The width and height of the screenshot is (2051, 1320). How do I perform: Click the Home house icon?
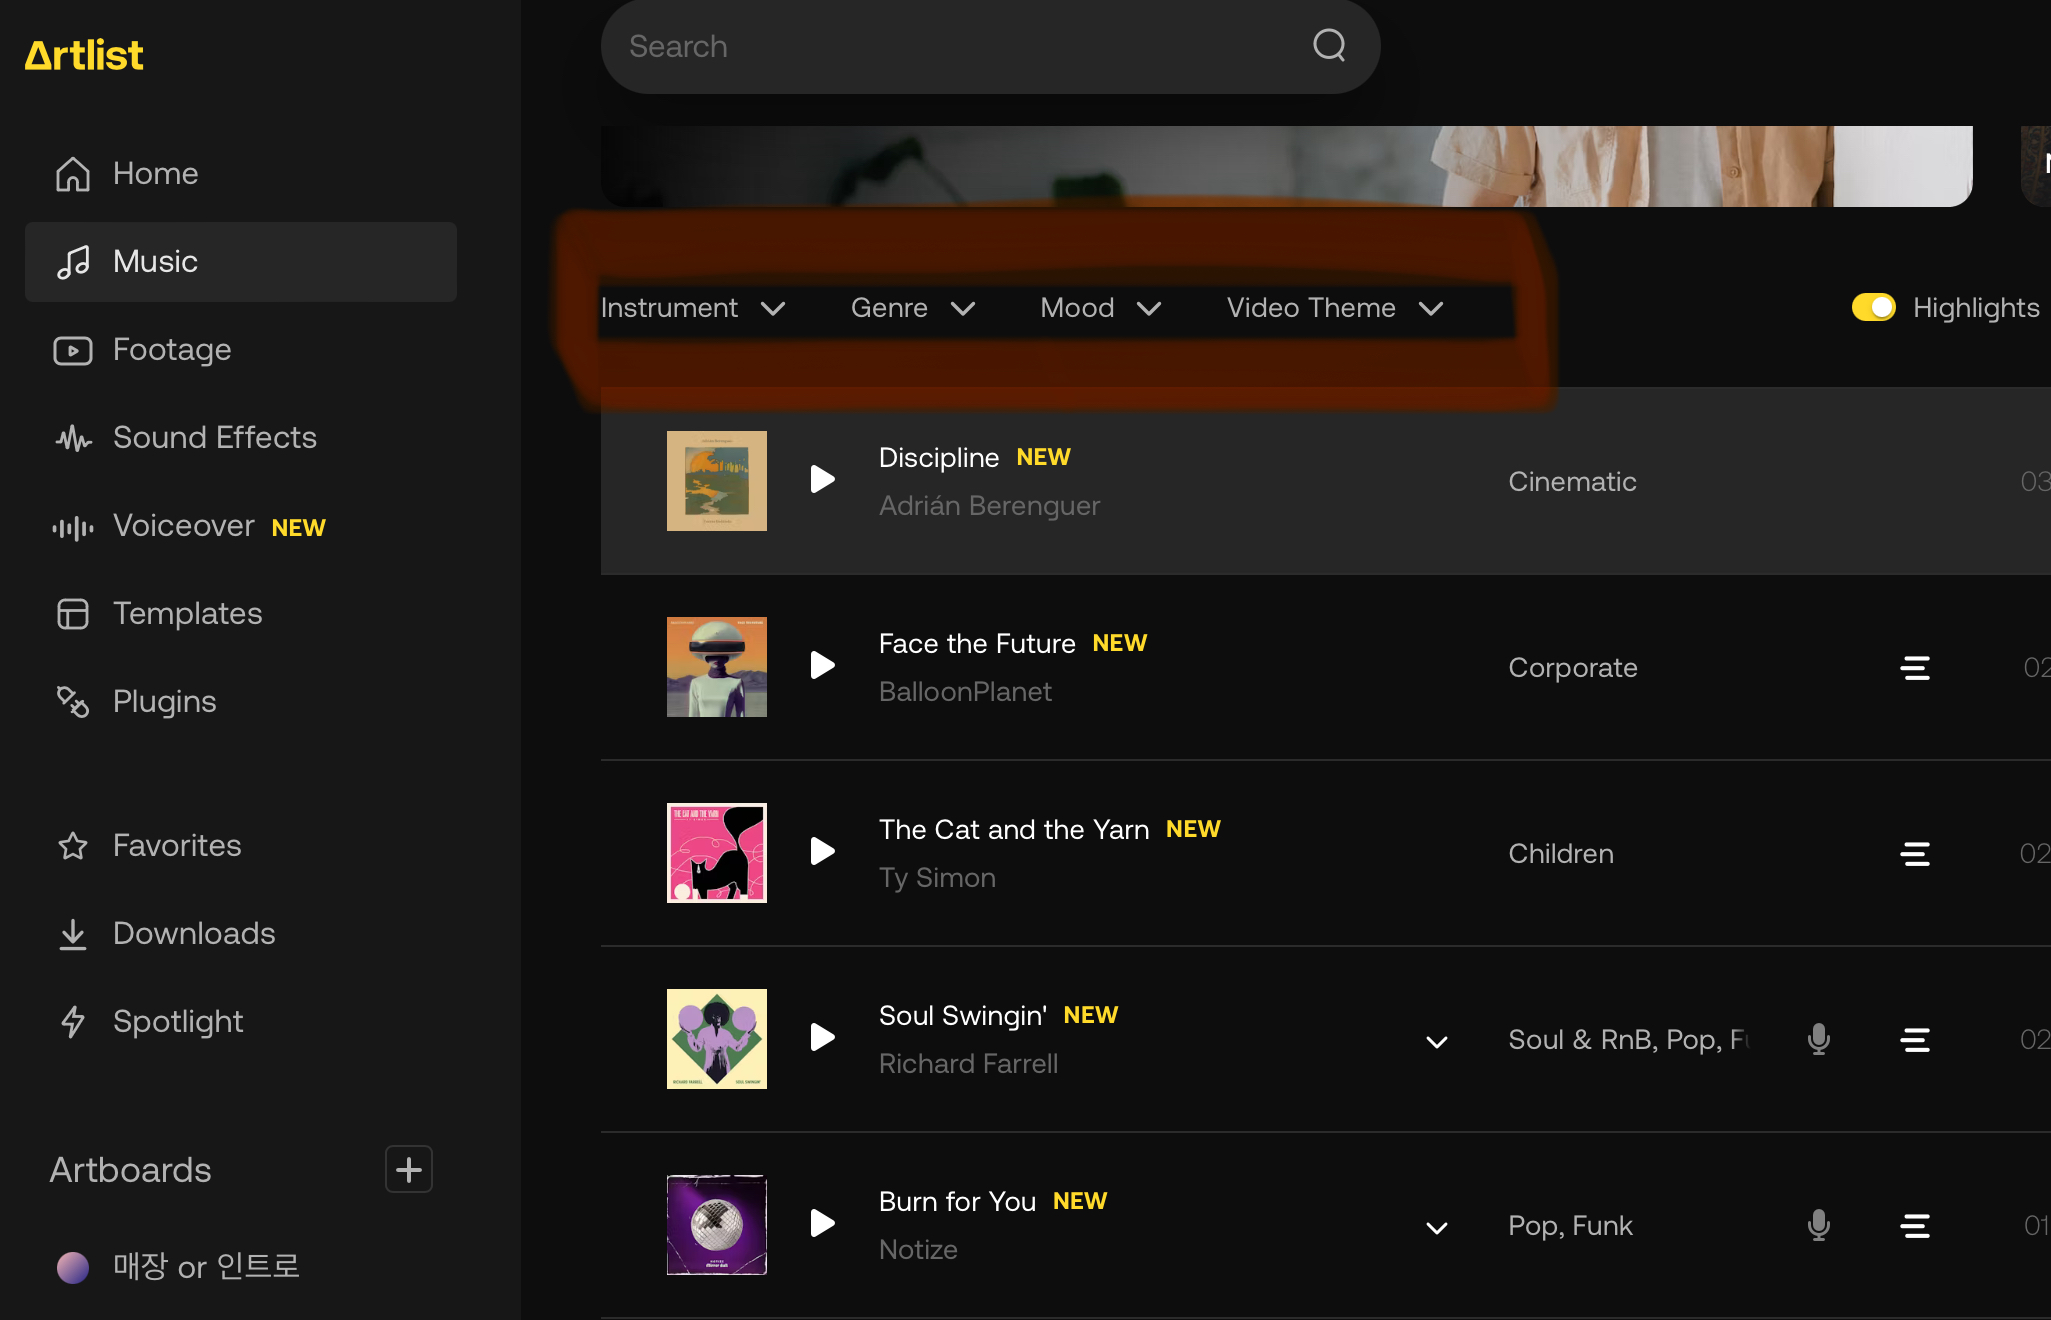coord(73,174)
